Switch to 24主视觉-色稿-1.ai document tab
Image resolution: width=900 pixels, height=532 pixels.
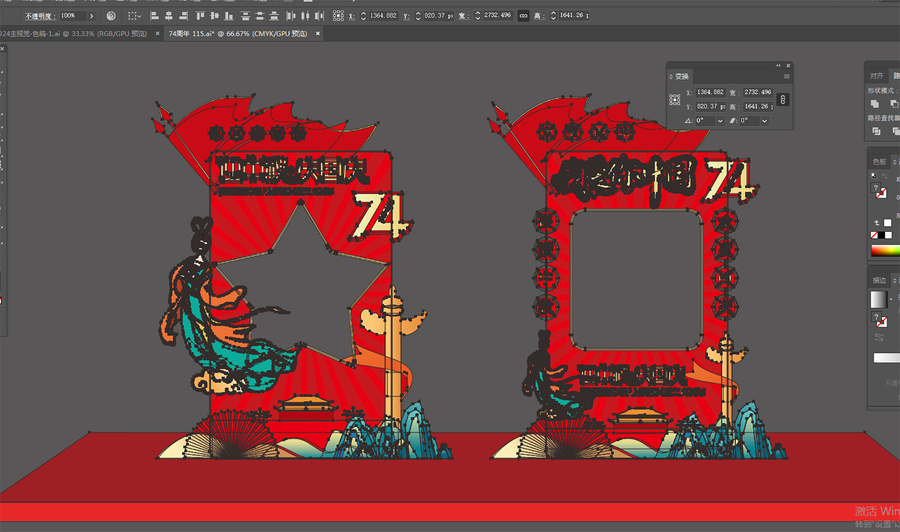pos(73,34)
